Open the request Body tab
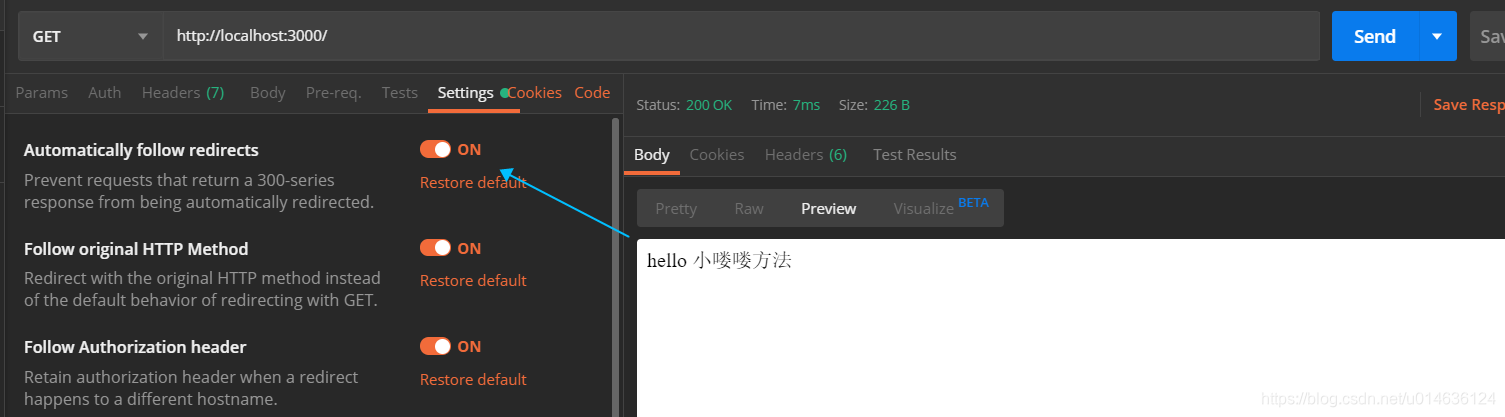 [x=268, y=92]
